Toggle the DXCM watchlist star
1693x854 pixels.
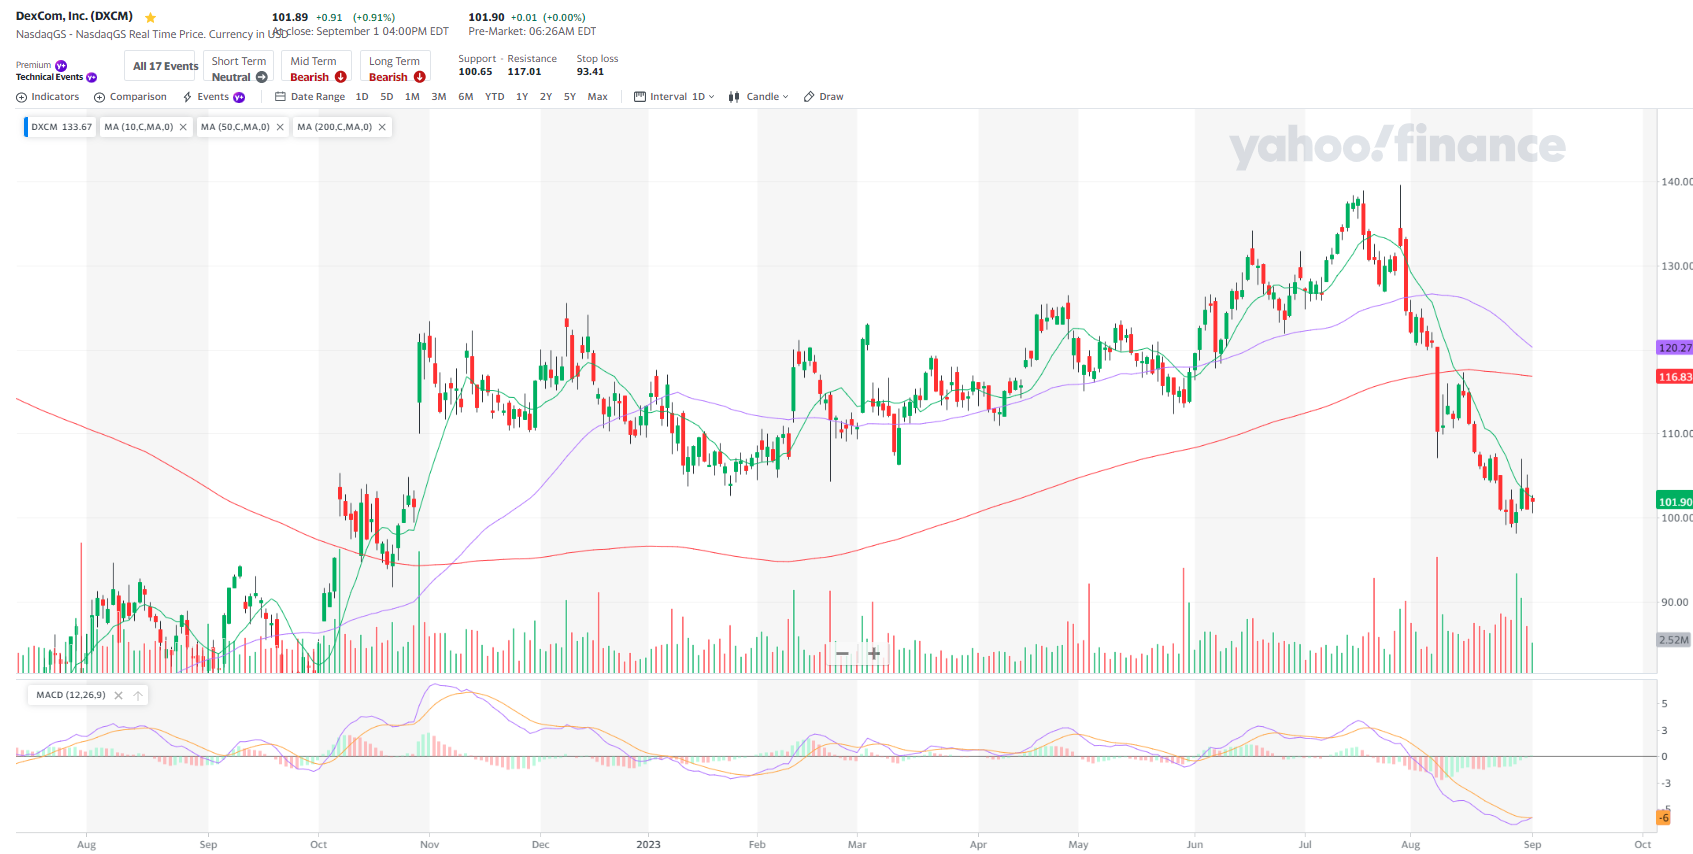coord(150,17)
